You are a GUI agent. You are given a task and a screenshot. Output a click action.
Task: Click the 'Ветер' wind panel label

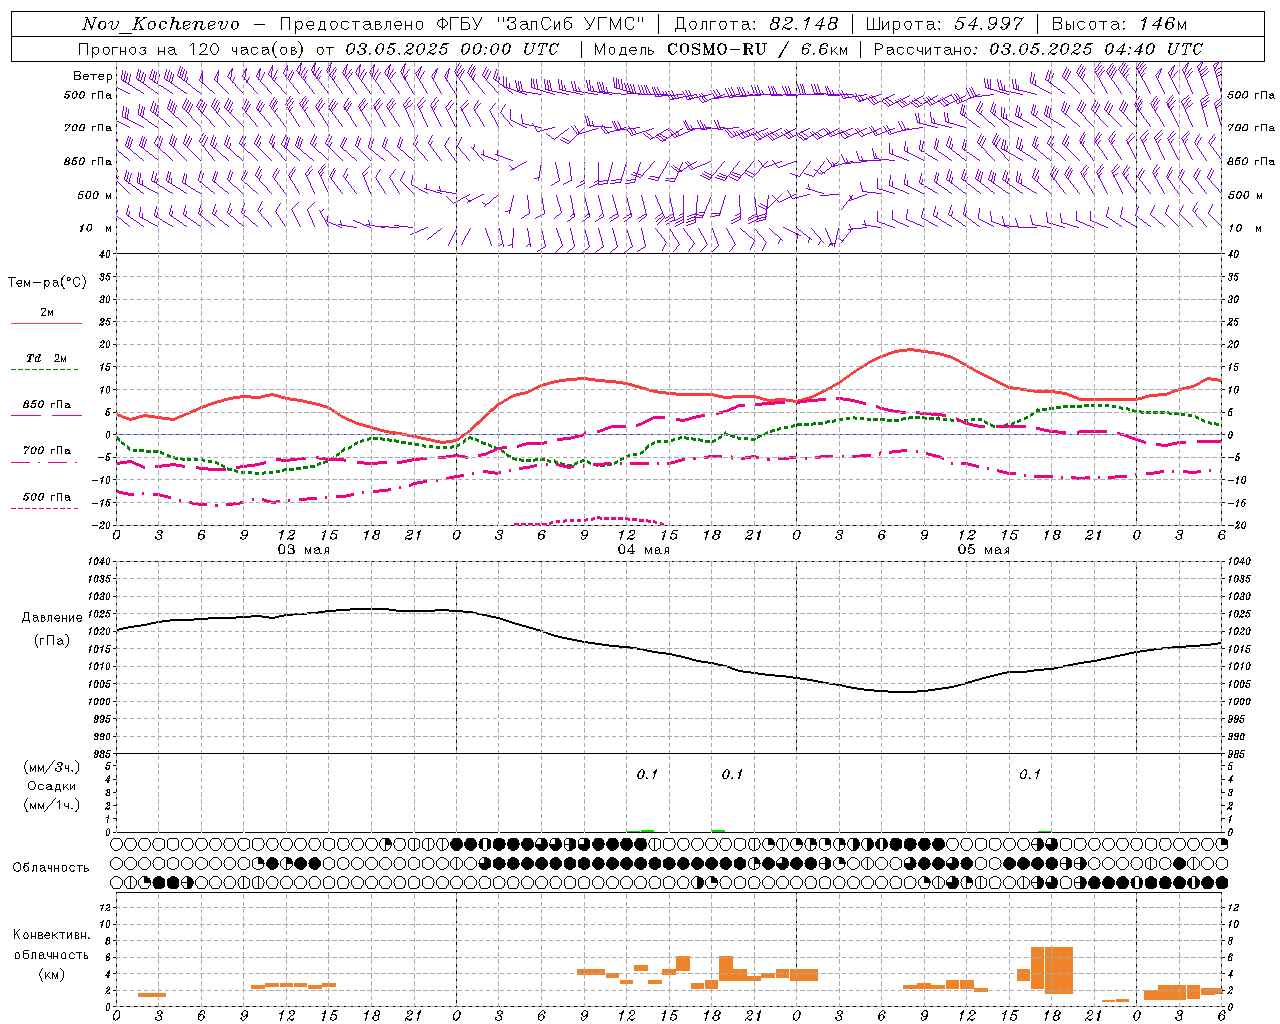(x=93, y=76)
